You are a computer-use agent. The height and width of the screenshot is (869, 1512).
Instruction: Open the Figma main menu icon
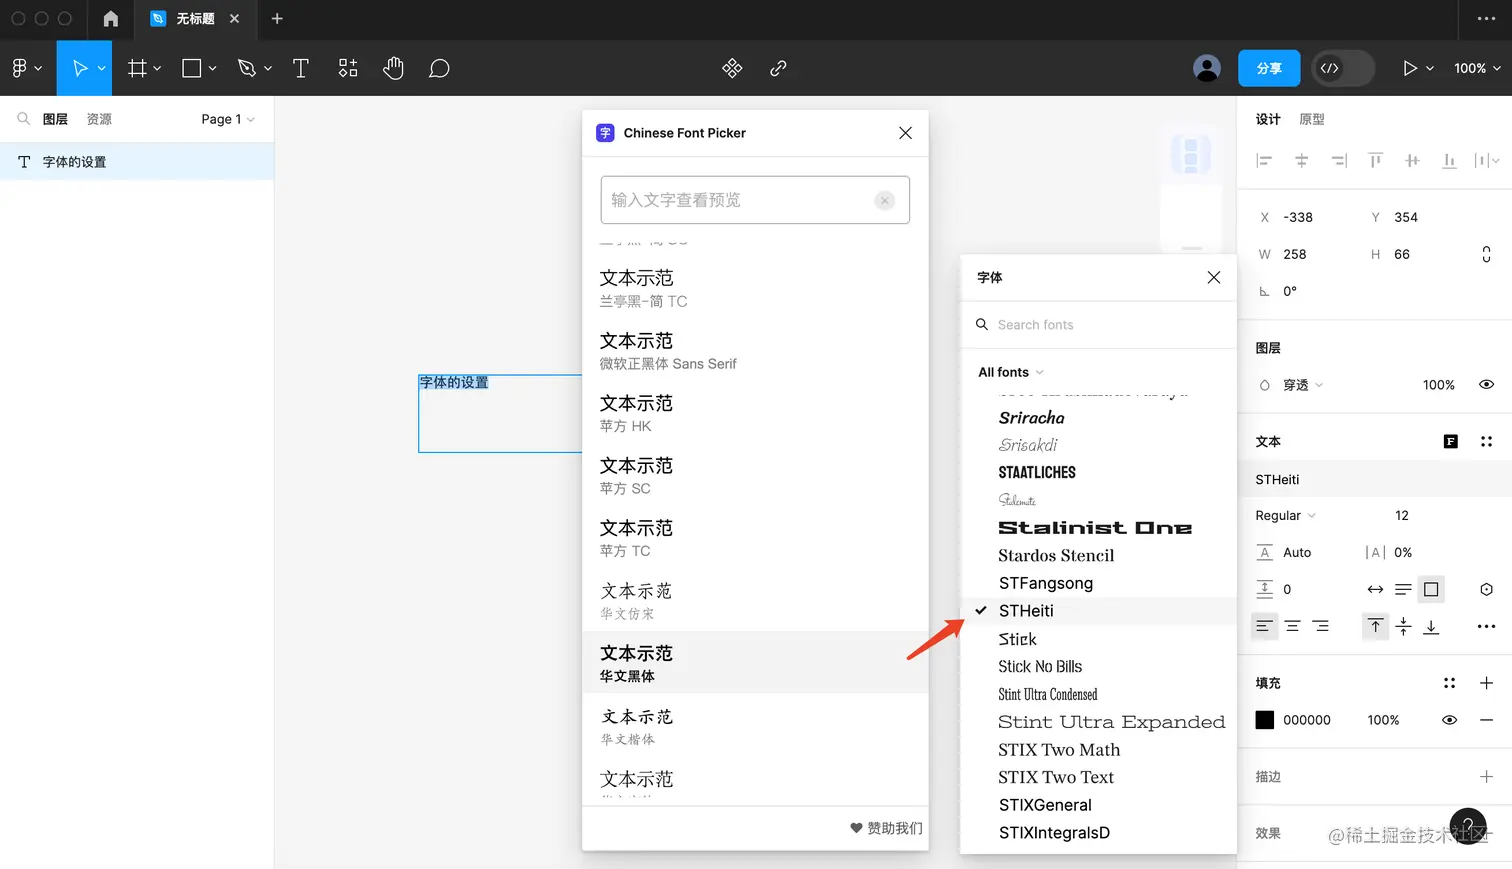tap(20, 68)
